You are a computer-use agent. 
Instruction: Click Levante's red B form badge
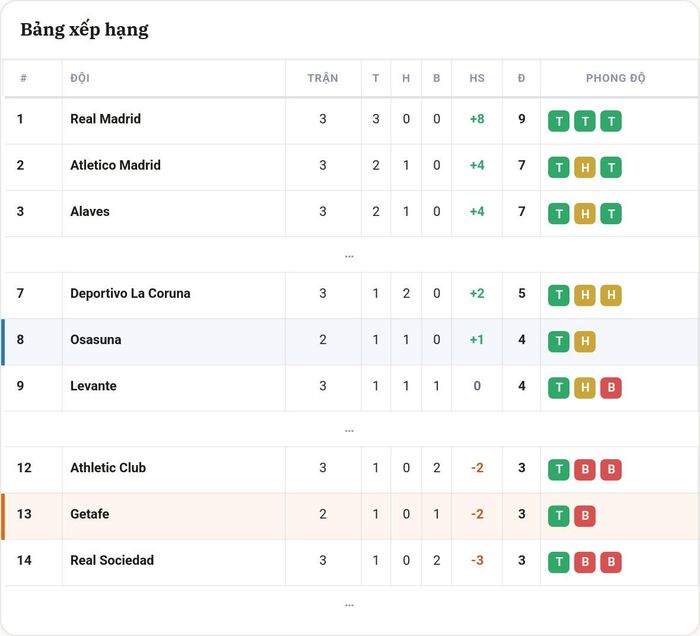click(x=611, y=387)
